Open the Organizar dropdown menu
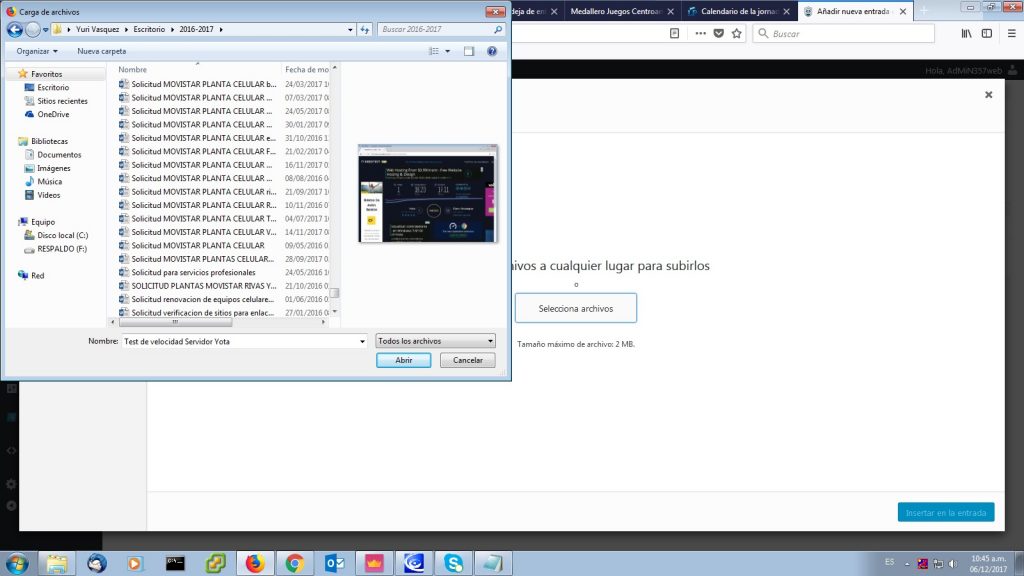This screenshot has width=1024, height=576. (x=37, y=51)
